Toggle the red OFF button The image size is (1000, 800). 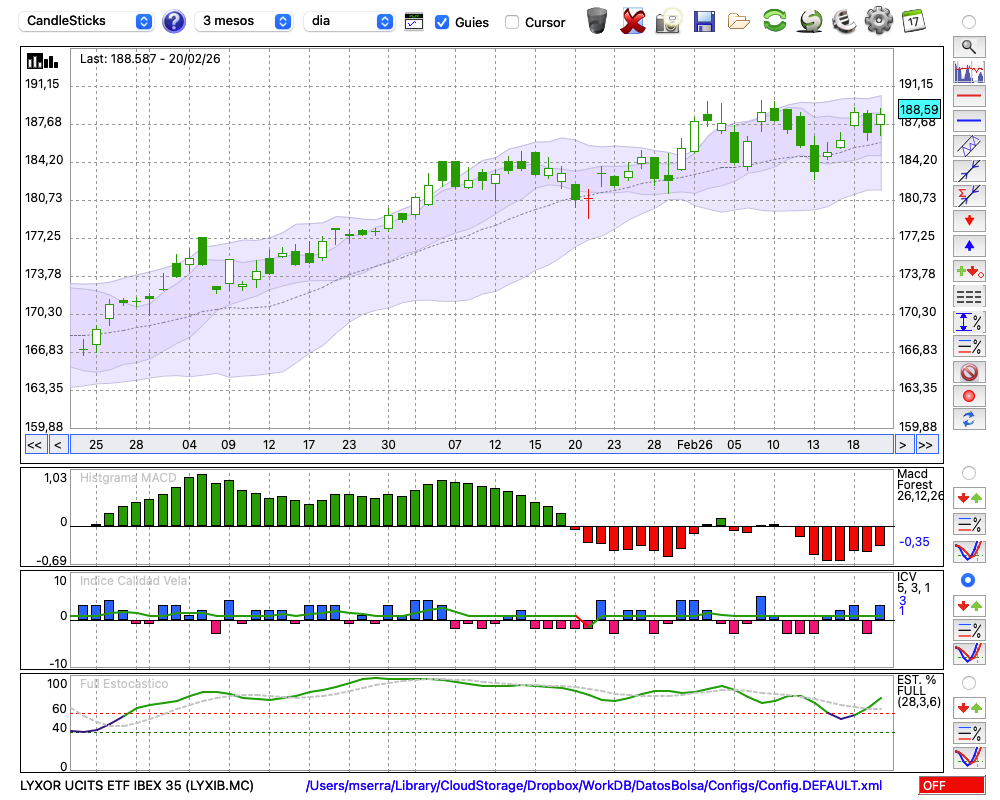[x=952, y=786]
